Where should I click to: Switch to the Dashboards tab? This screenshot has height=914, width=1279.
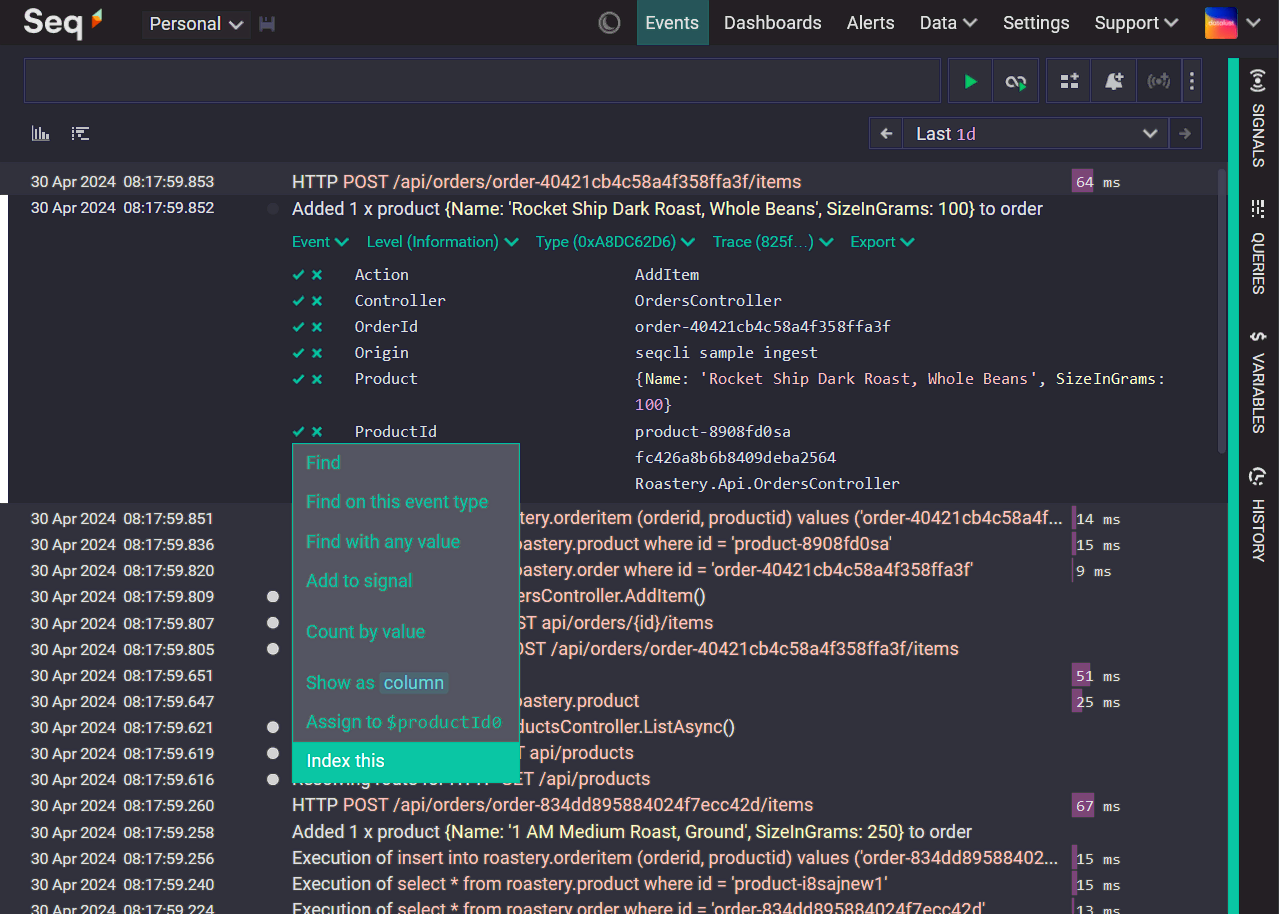tap(773, 23)
